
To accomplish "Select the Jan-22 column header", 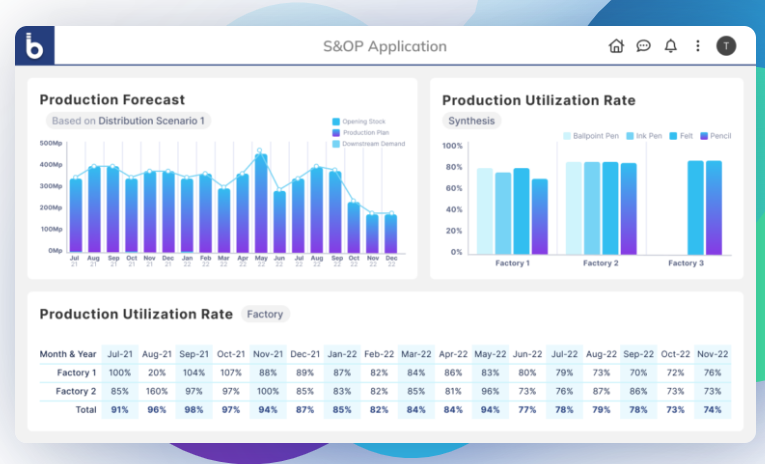I will tap(342, 354).
